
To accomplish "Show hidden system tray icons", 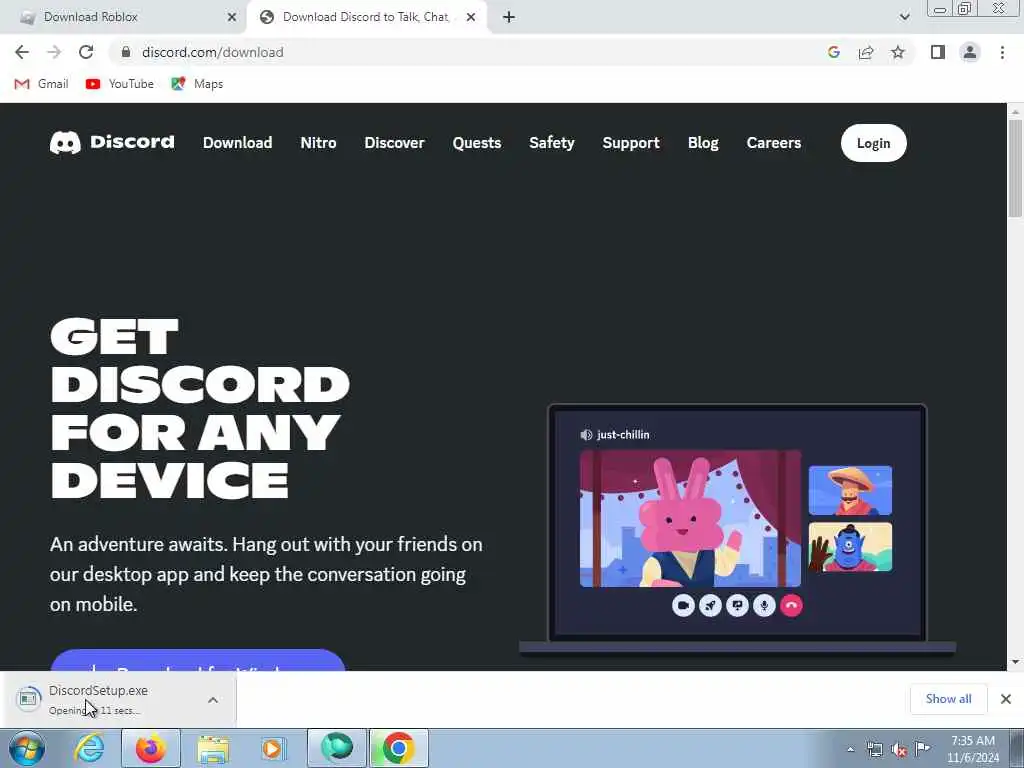I will tap(850, 749).
